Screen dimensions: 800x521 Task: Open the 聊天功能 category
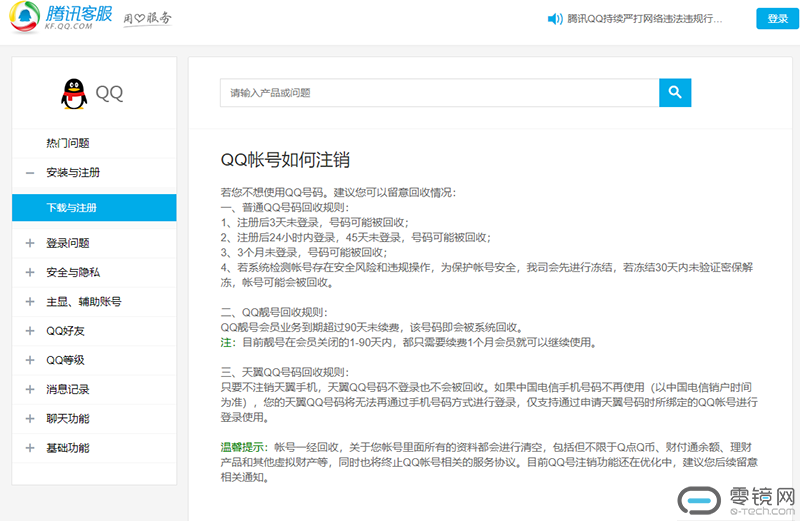(x=68, y=418)
